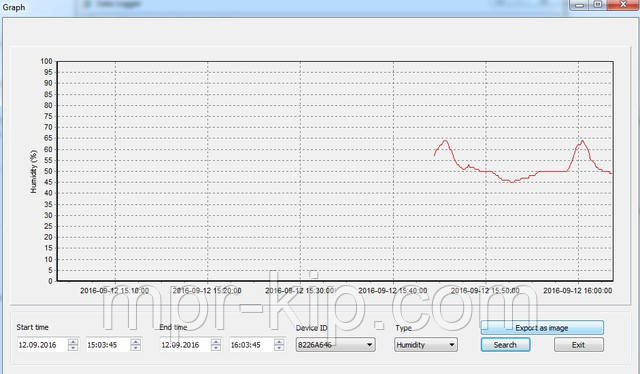Increase end time 16:03:45 using up arrow
This screenshot has width=640, height=374.
(x=279, y=342)
